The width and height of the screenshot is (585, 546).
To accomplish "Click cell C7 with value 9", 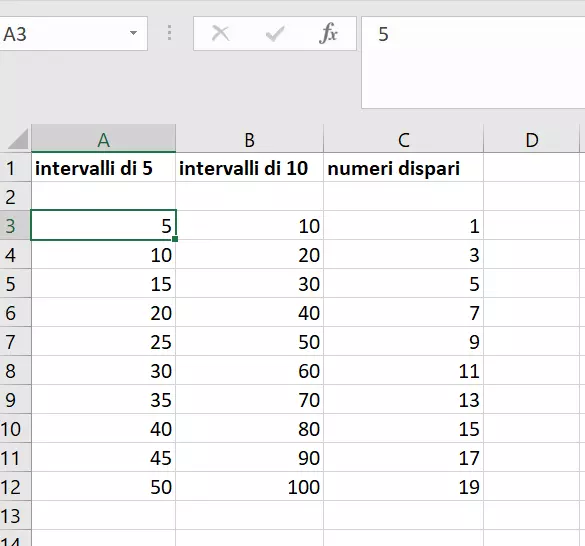I will [x=403, y=341].
